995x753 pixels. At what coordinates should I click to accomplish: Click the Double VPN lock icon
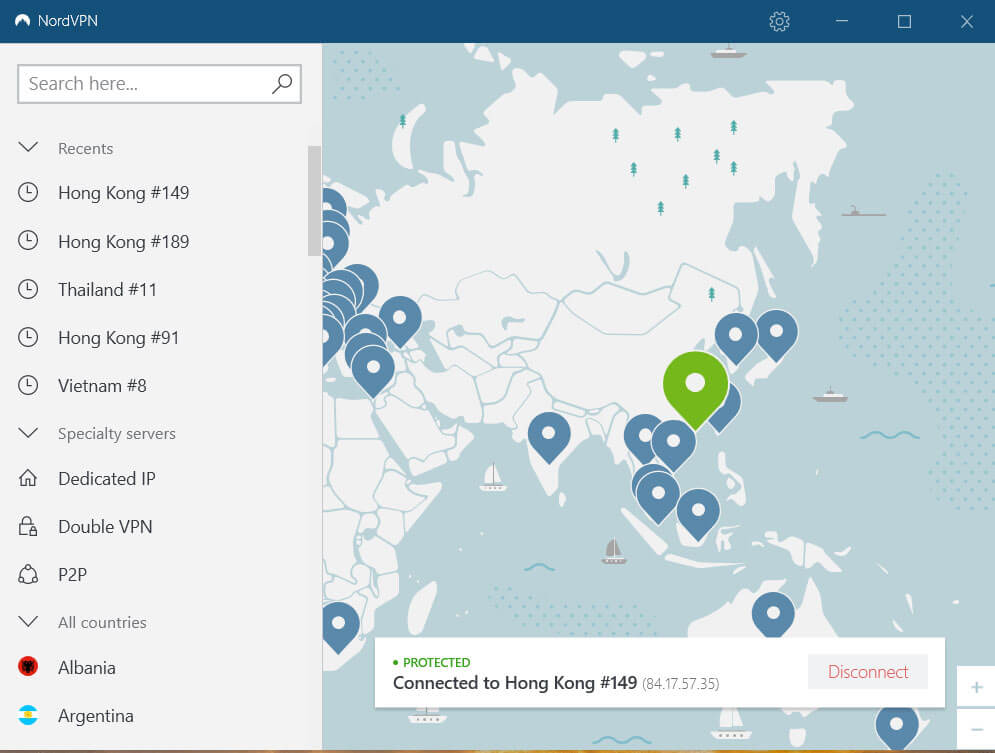tap(28, 526)
